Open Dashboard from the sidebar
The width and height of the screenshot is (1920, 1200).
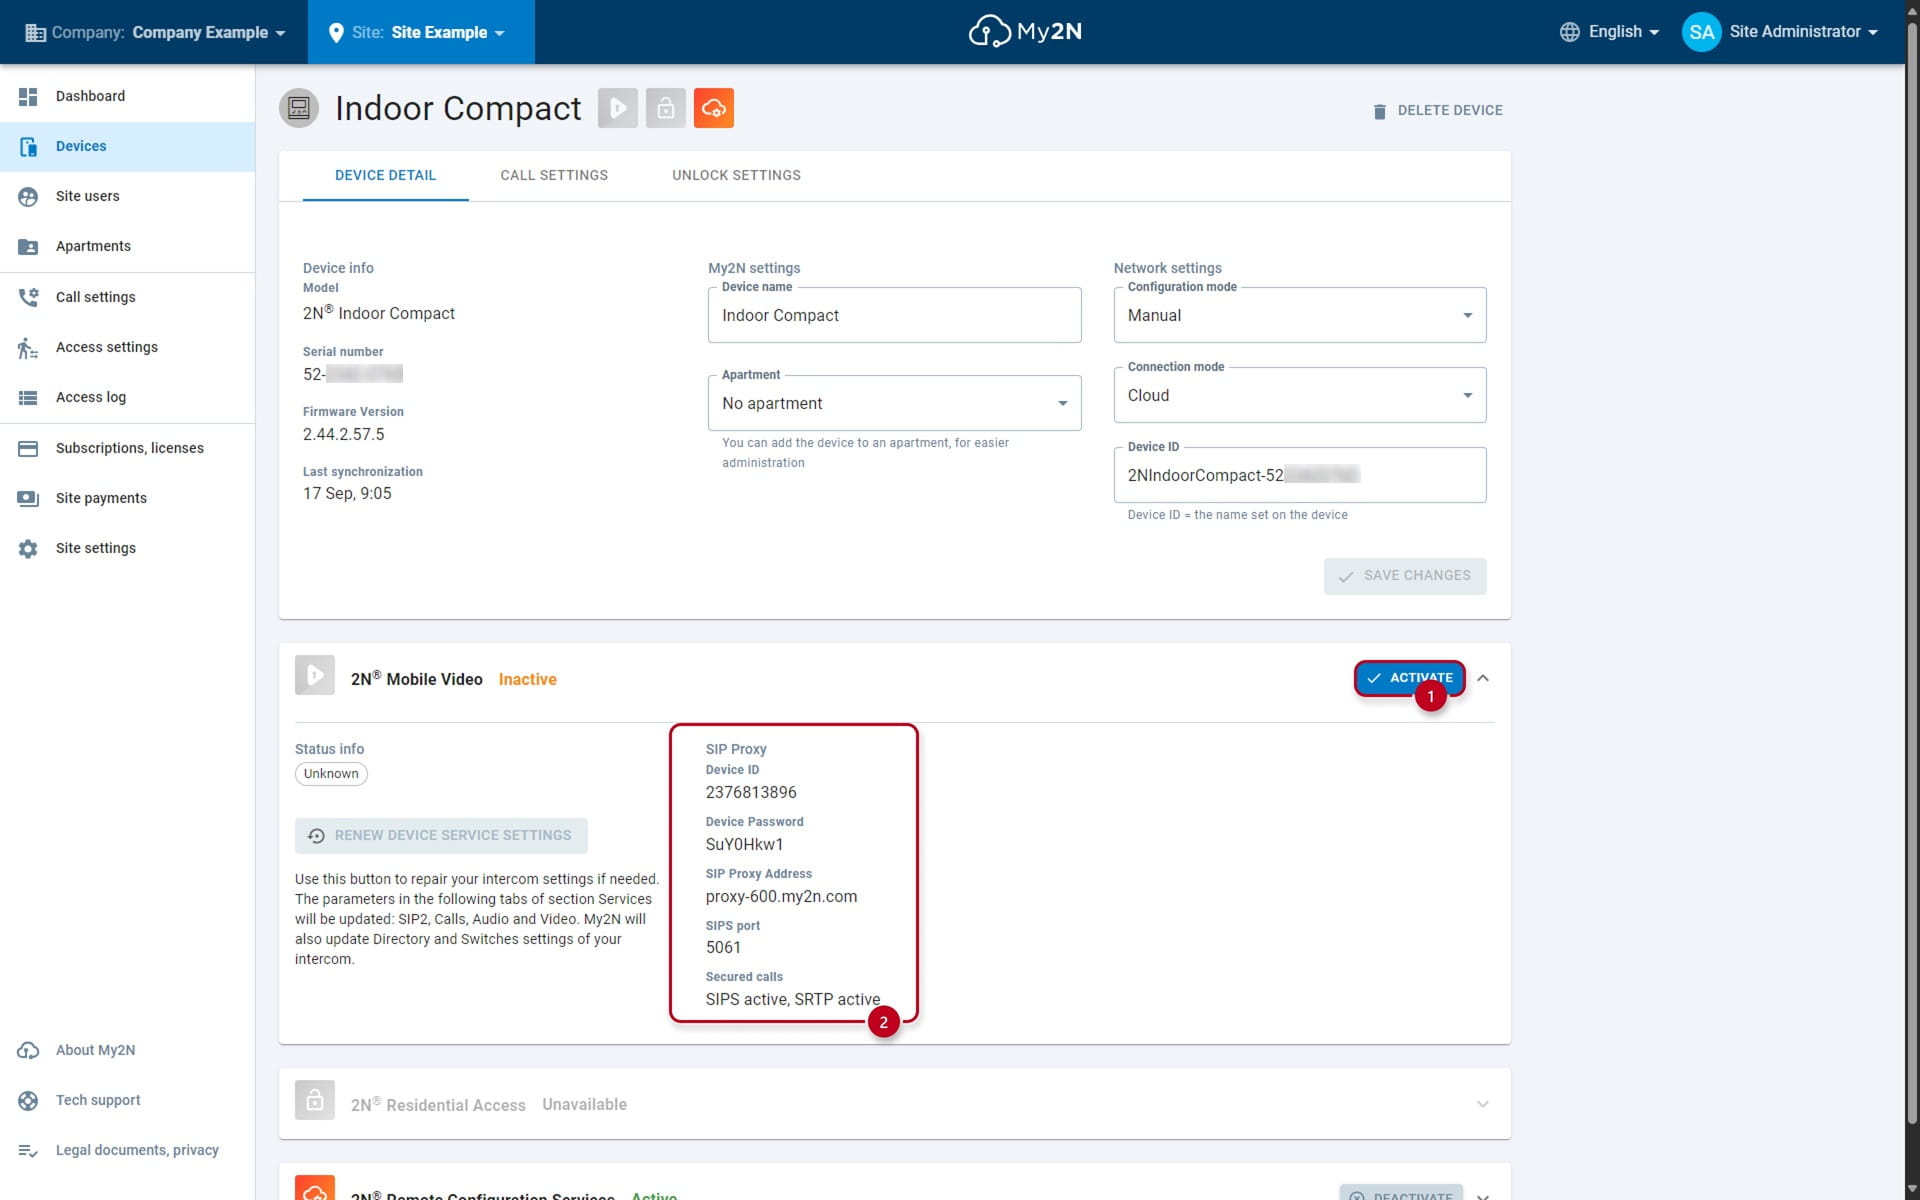(127, 96)
